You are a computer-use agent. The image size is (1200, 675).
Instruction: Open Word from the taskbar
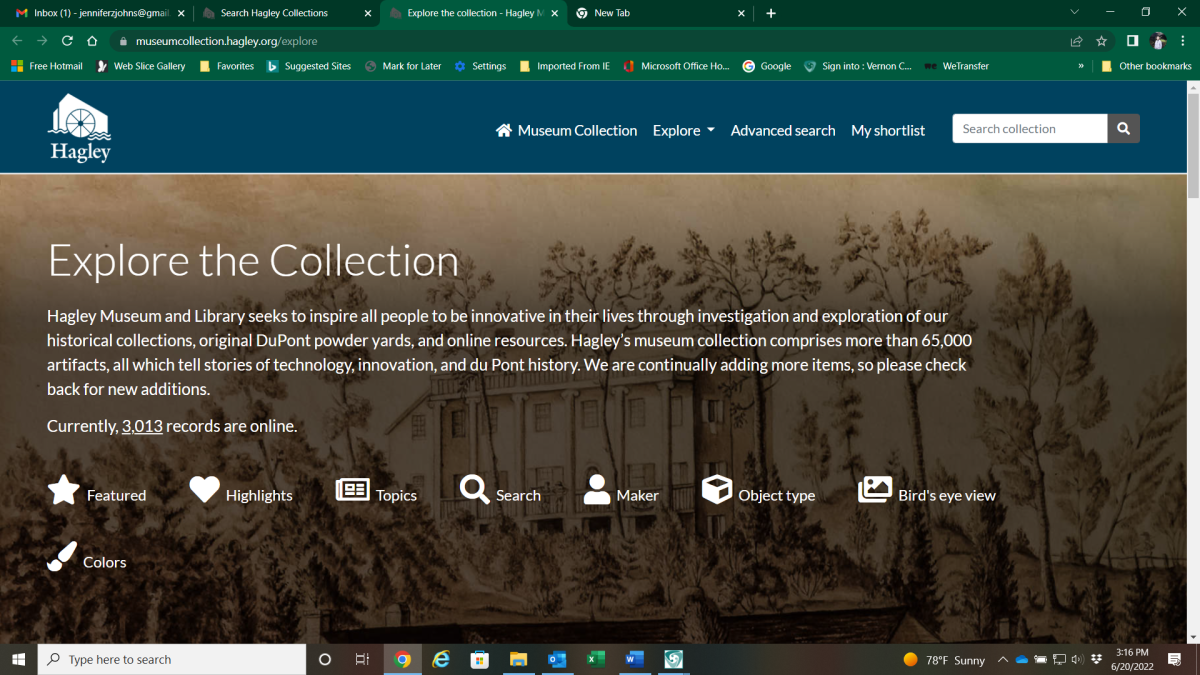634,659
